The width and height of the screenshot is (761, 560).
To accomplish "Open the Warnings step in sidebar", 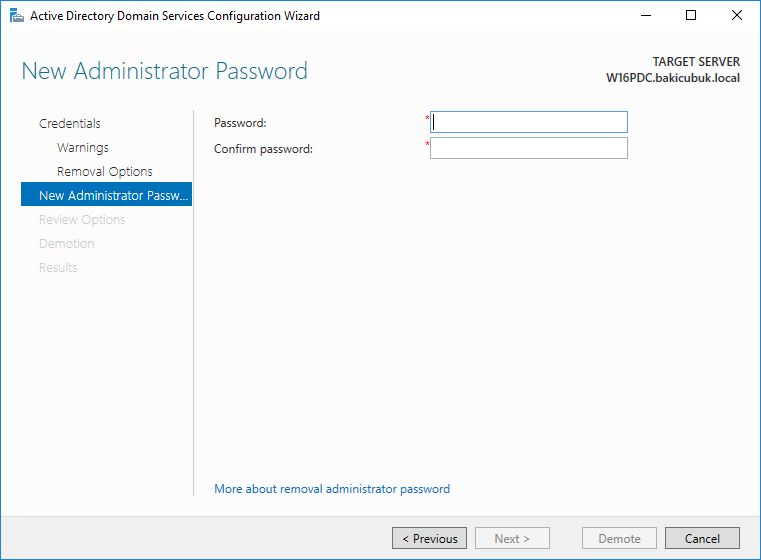I will (83, 148).
